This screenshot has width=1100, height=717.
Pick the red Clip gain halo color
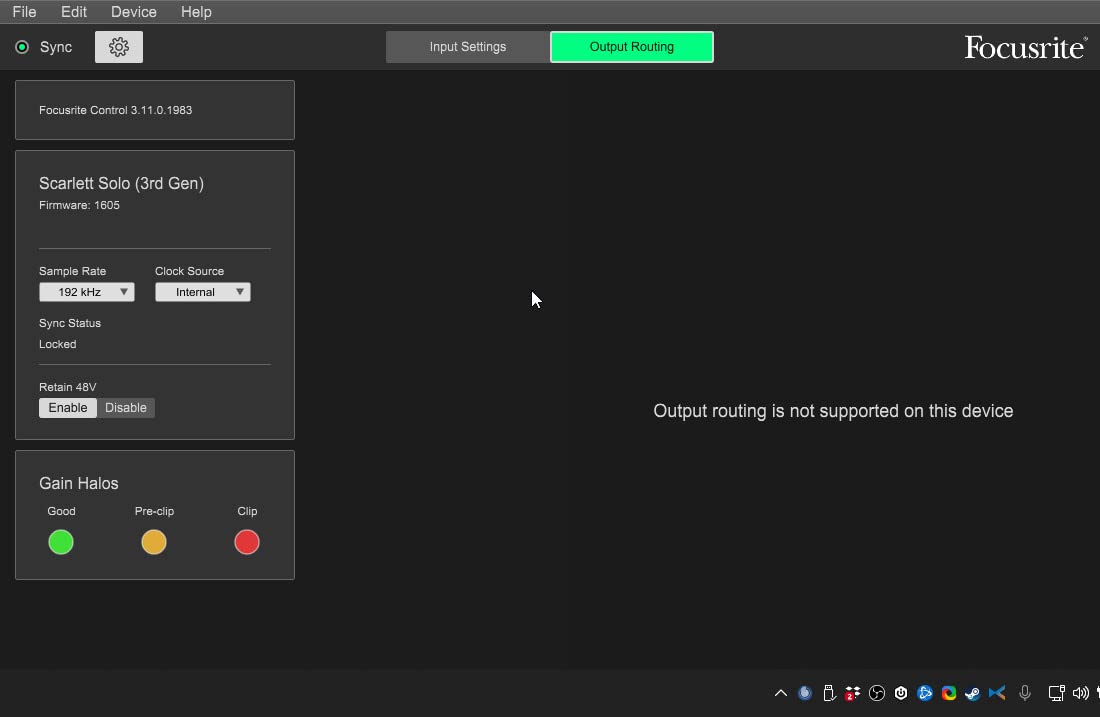coord(247,542)
